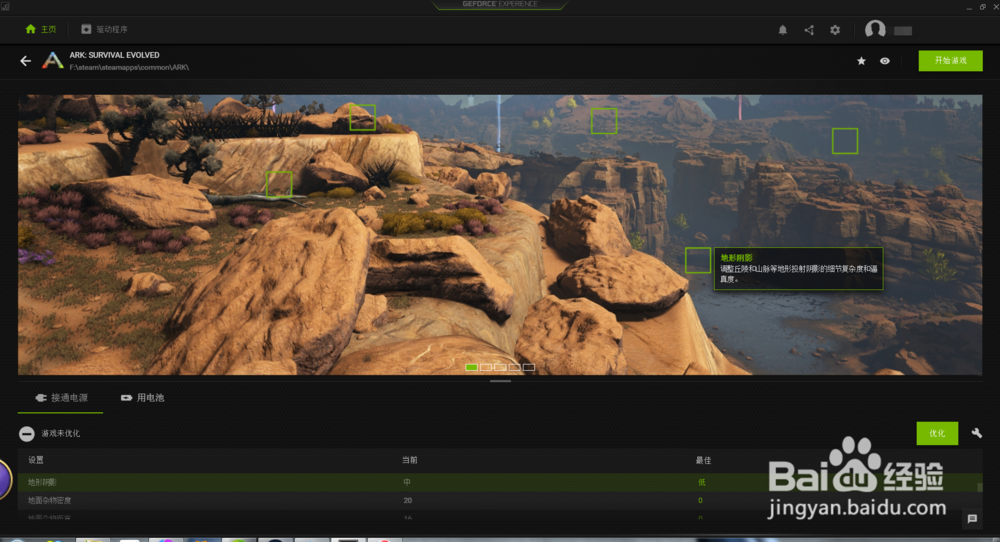Go back using the left arrow
This screenshot has height=542, width=1000.
(26, 61)
